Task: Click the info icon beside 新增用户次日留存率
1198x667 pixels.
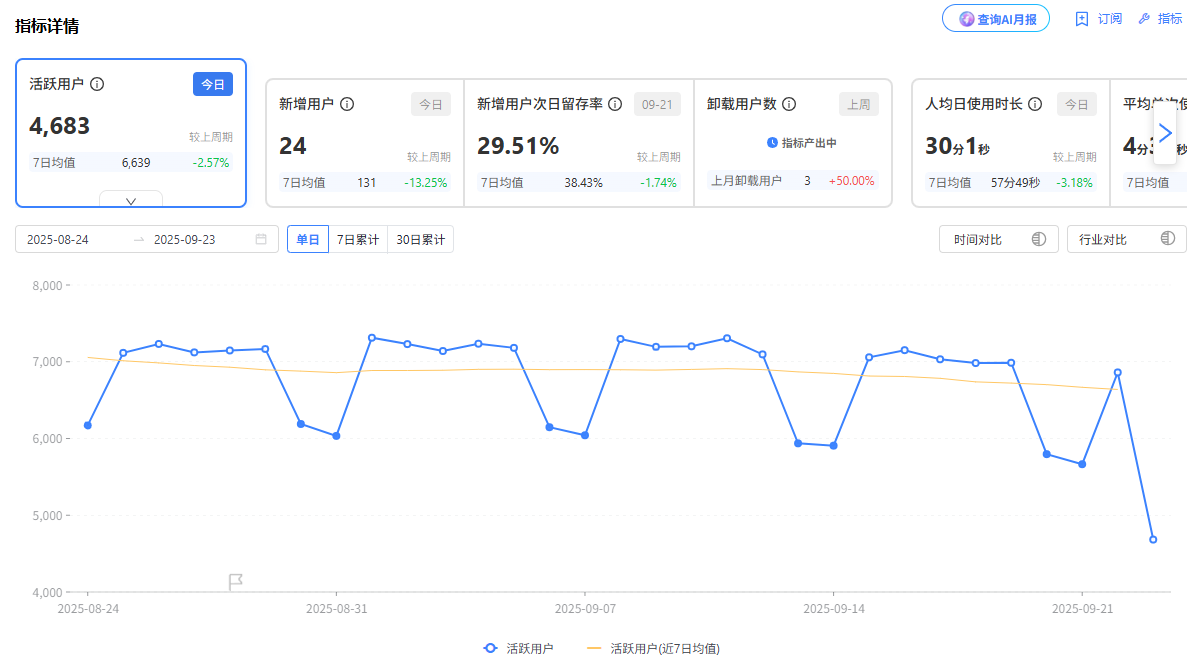Action: click(615, 104)
